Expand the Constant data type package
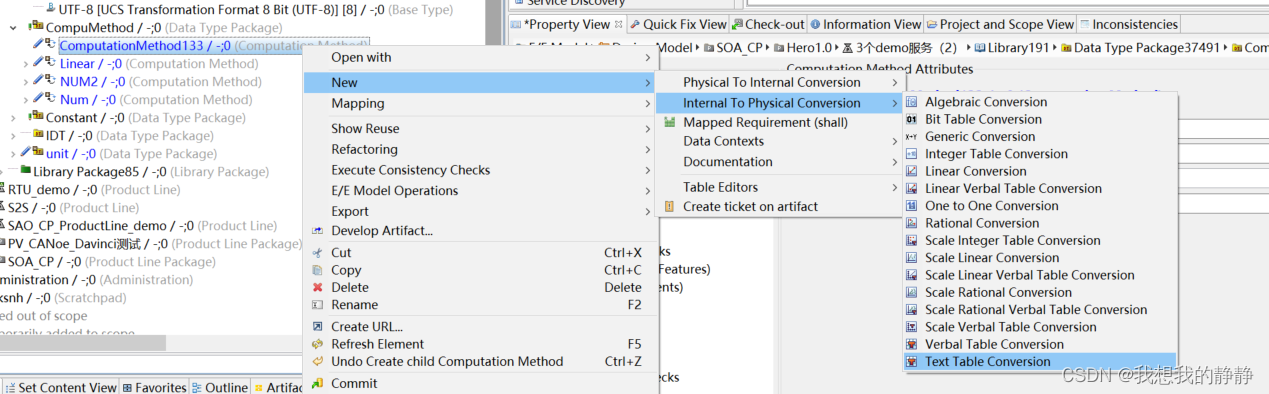The width and height of the screenshot is (1269, 394). tap(13, 118)
